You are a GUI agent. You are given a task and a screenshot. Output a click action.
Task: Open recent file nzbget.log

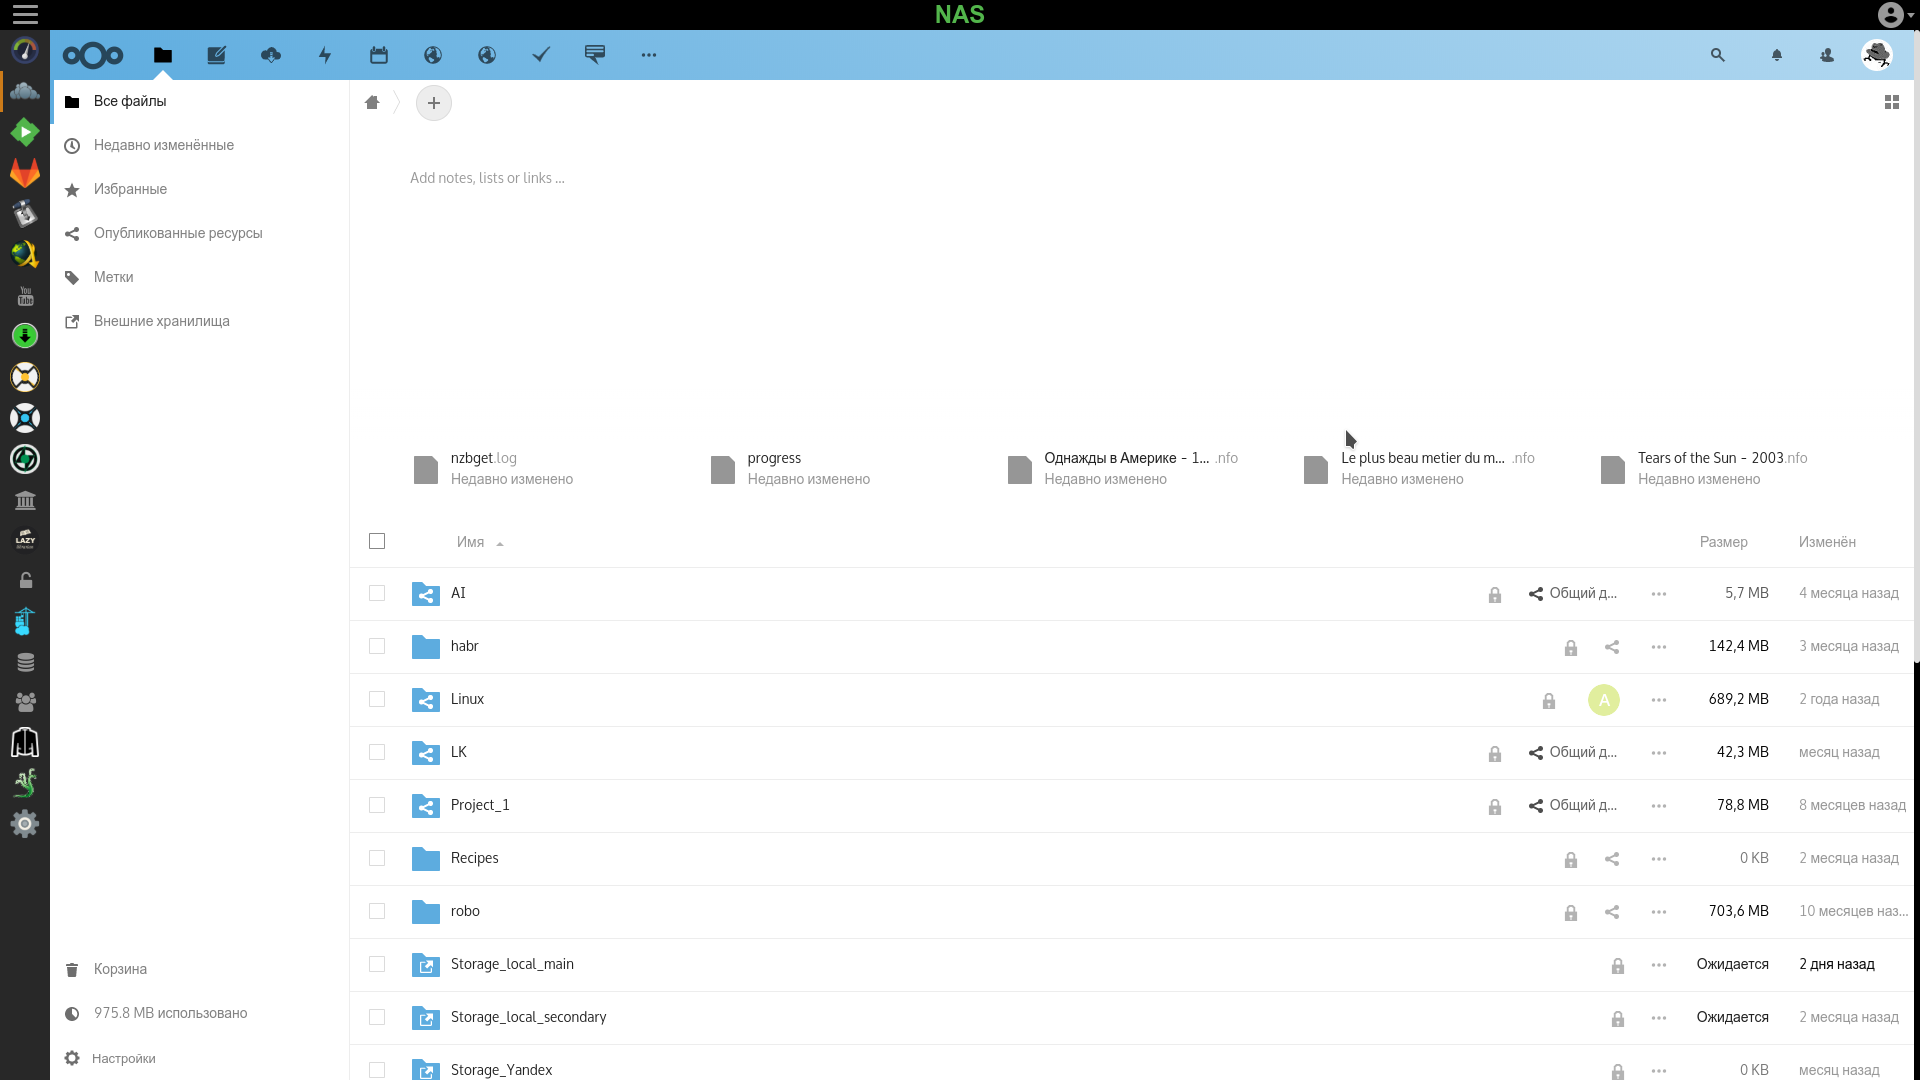(x=493, y=468)
